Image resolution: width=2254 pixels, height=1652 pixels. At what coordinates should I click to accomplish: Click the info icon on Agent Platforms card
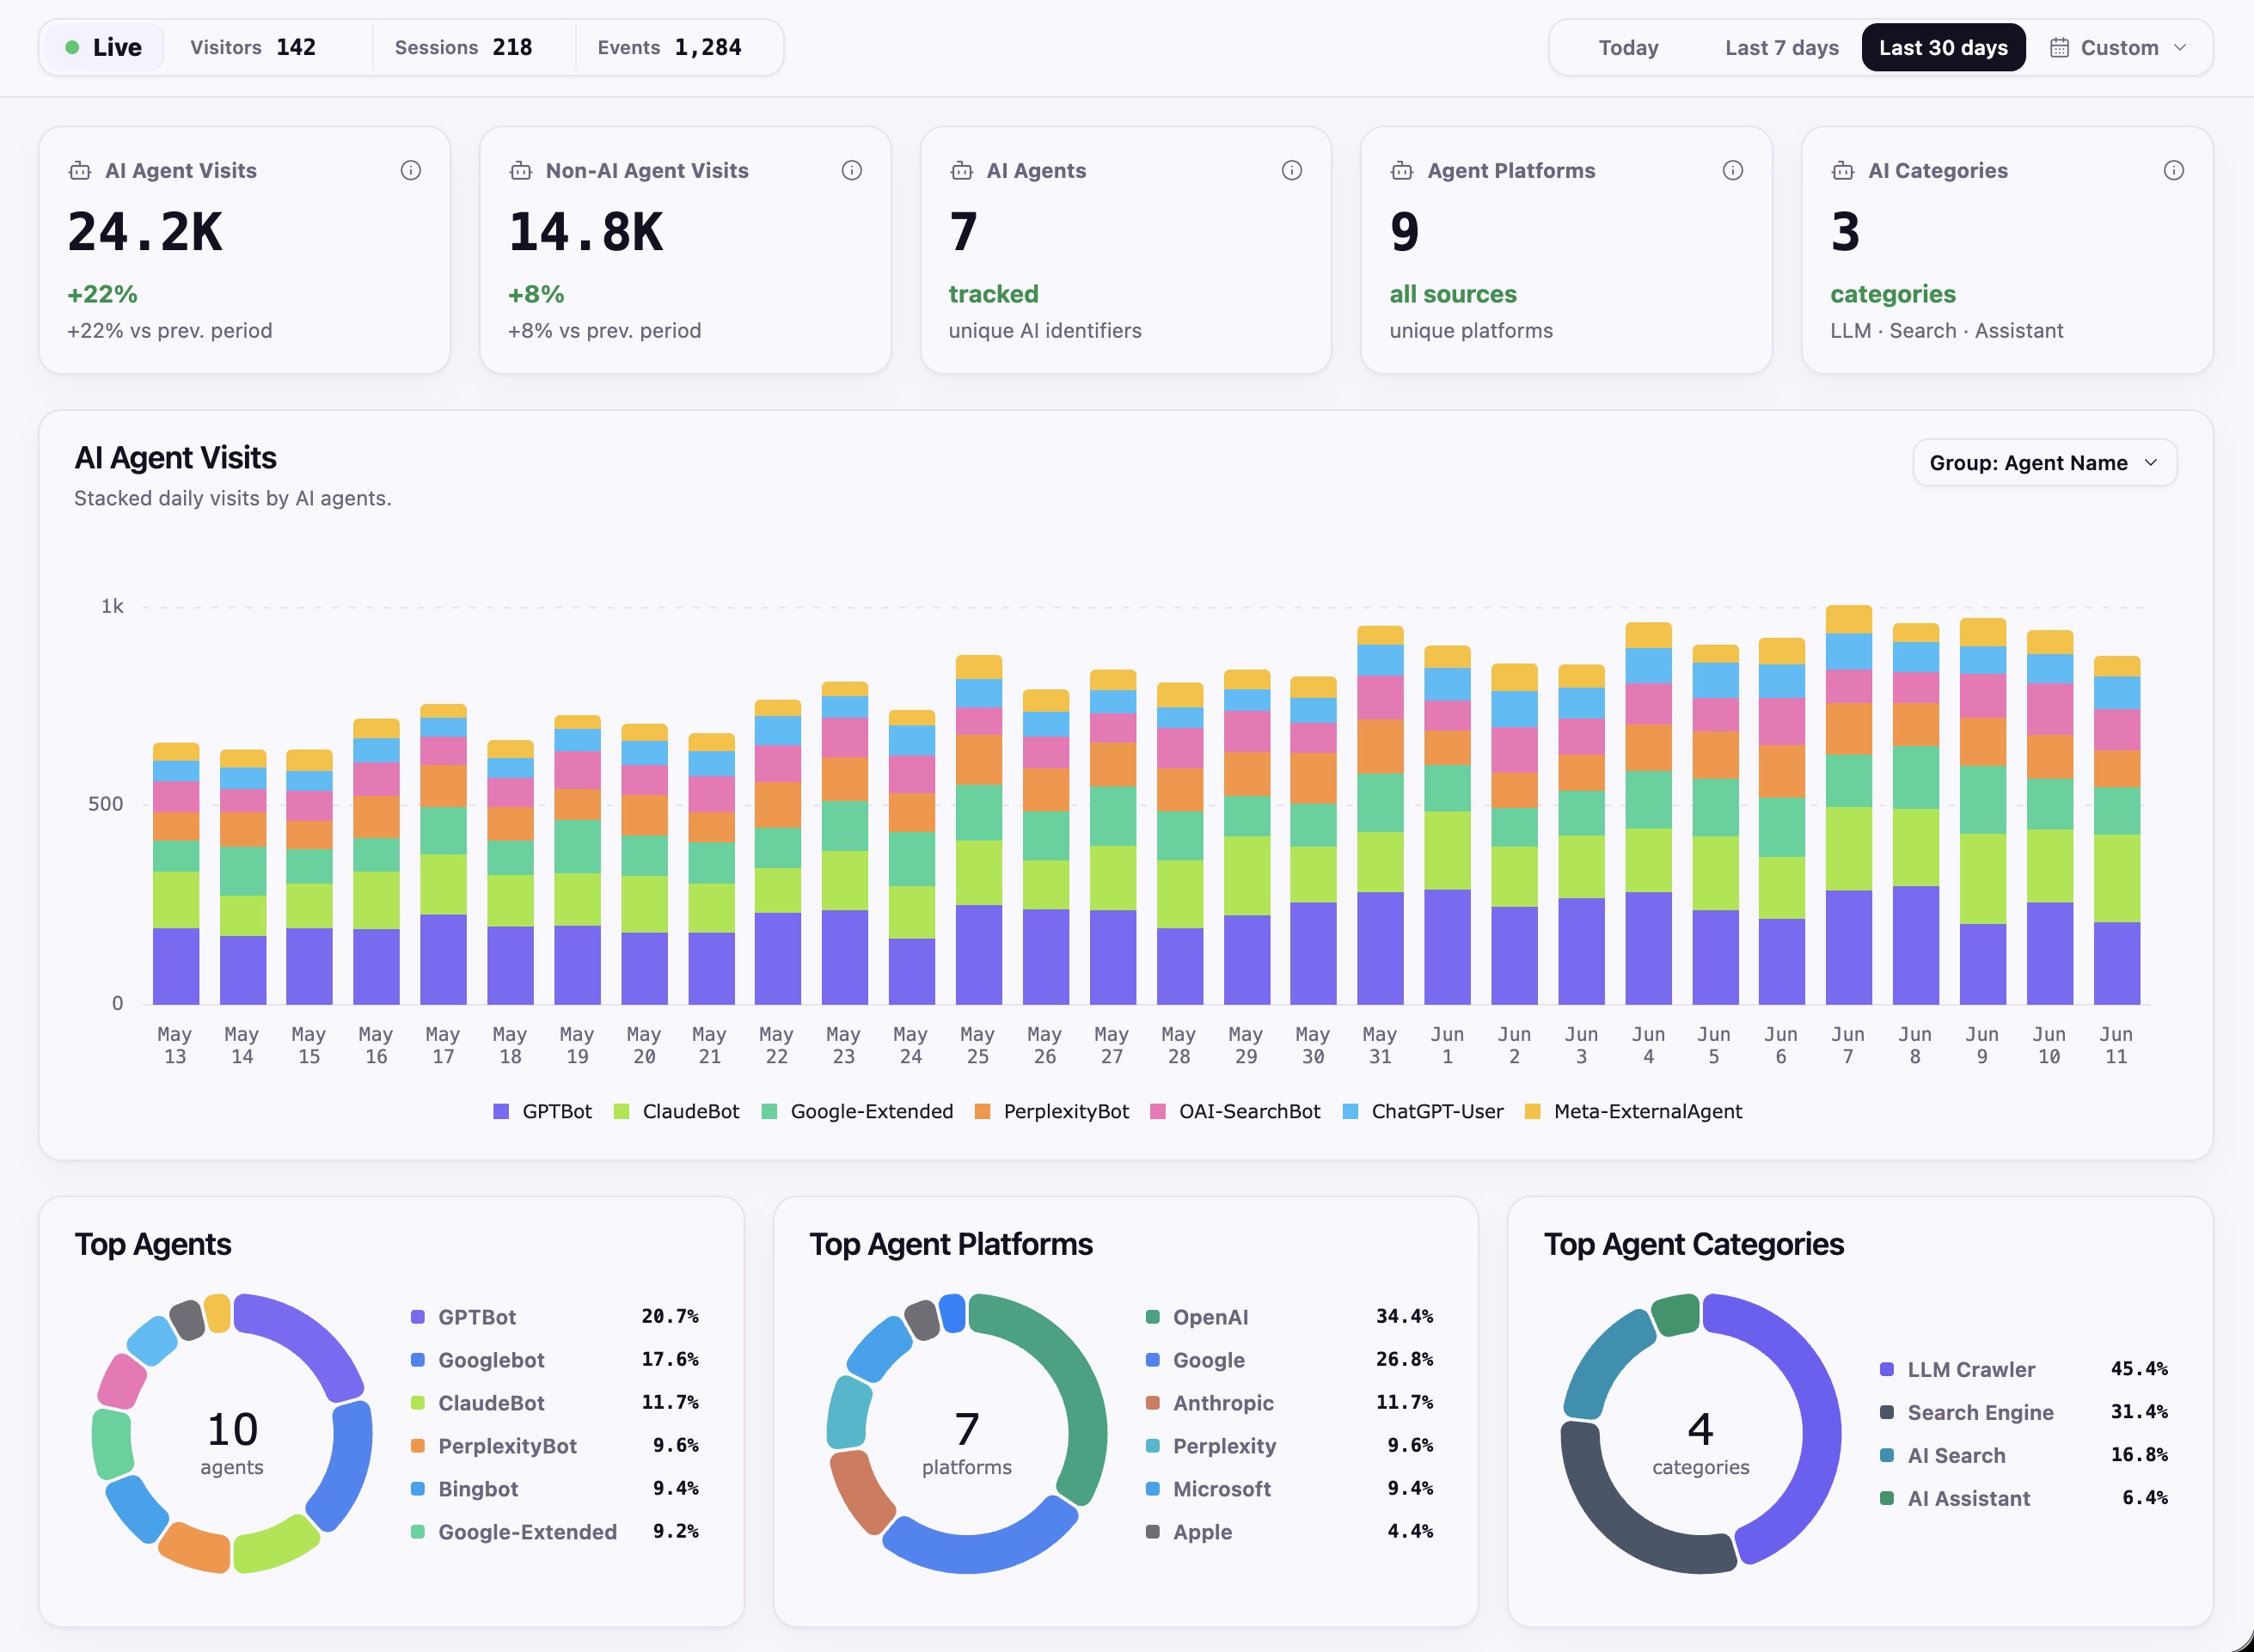(x=1733, y=170)
